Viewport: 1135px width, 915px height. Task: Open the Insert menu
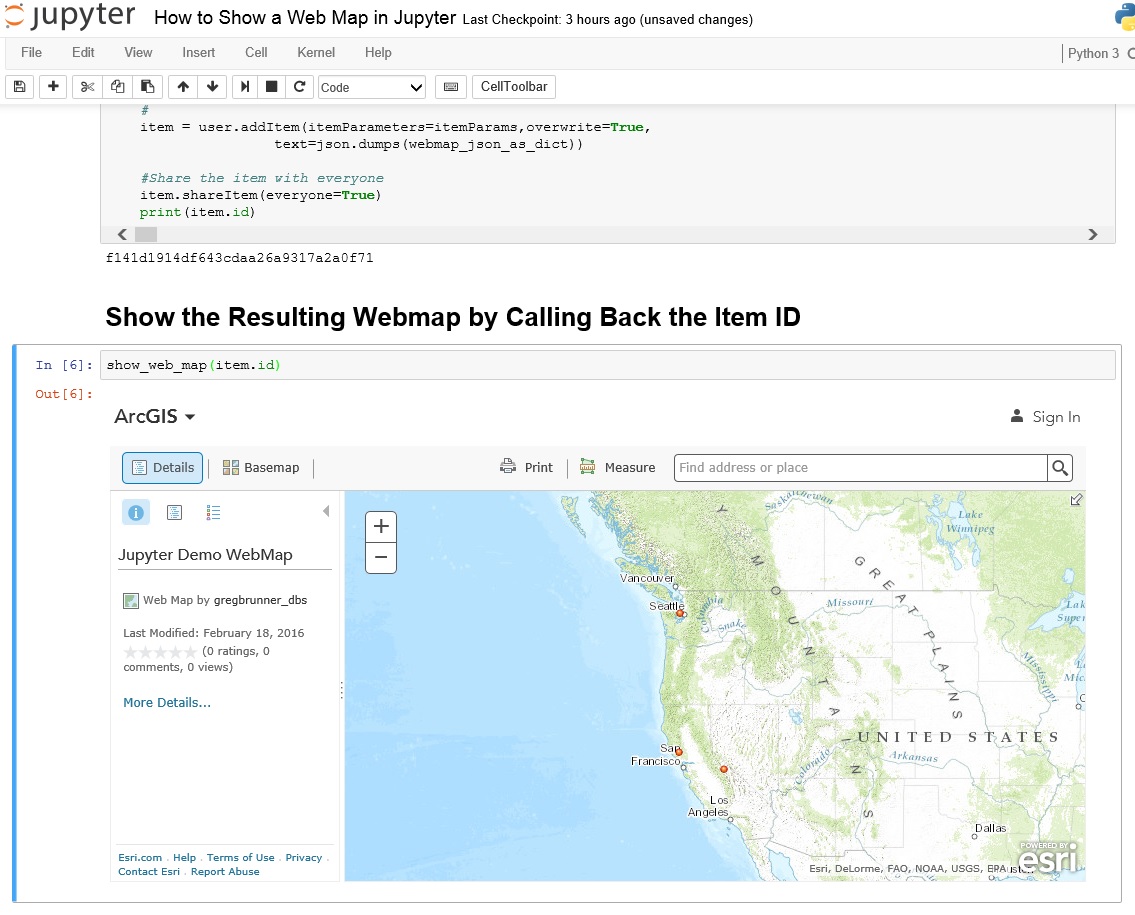[x=198, y=52]
